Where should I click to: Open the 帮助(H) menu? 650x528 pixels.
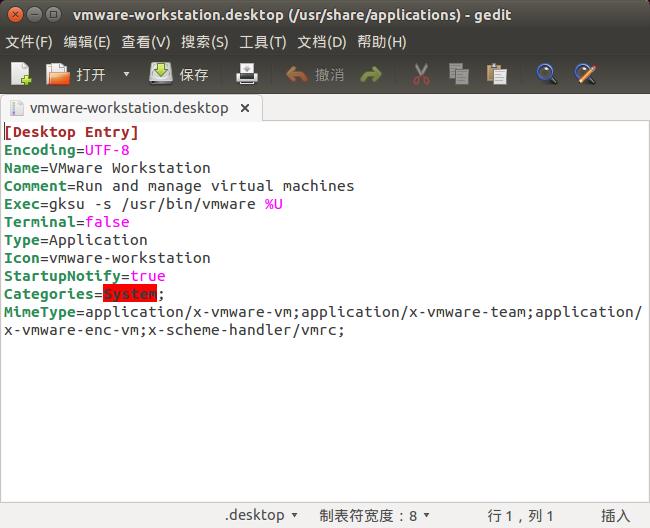point(382,42)
